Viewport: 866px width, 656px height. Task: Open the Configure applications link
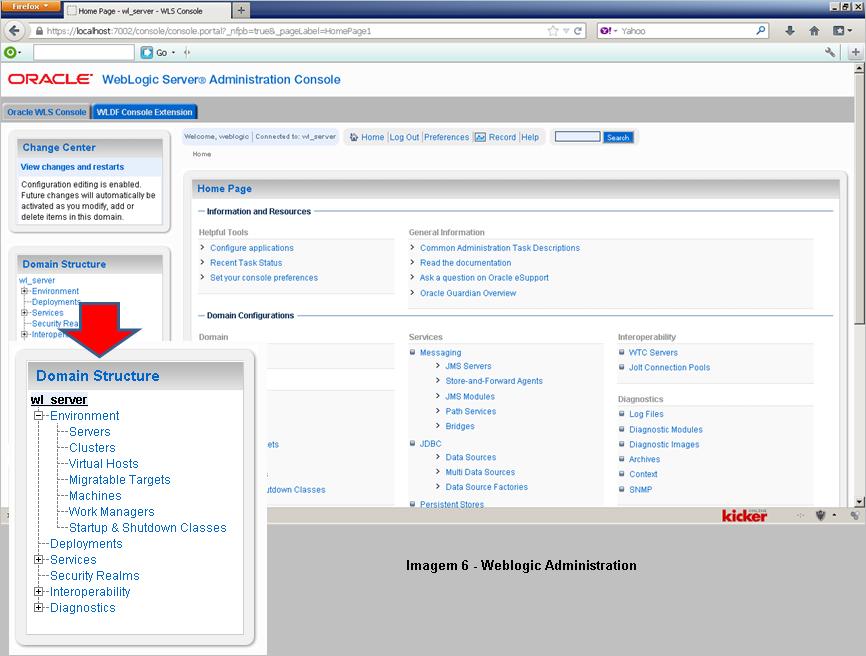coord(252,248)
